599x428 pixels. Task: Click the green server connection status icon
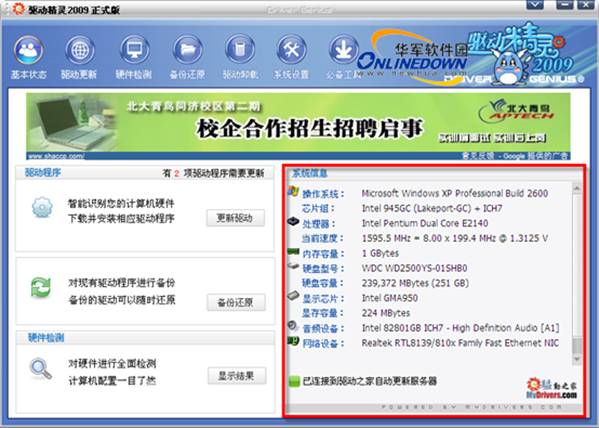click(294, 381)
